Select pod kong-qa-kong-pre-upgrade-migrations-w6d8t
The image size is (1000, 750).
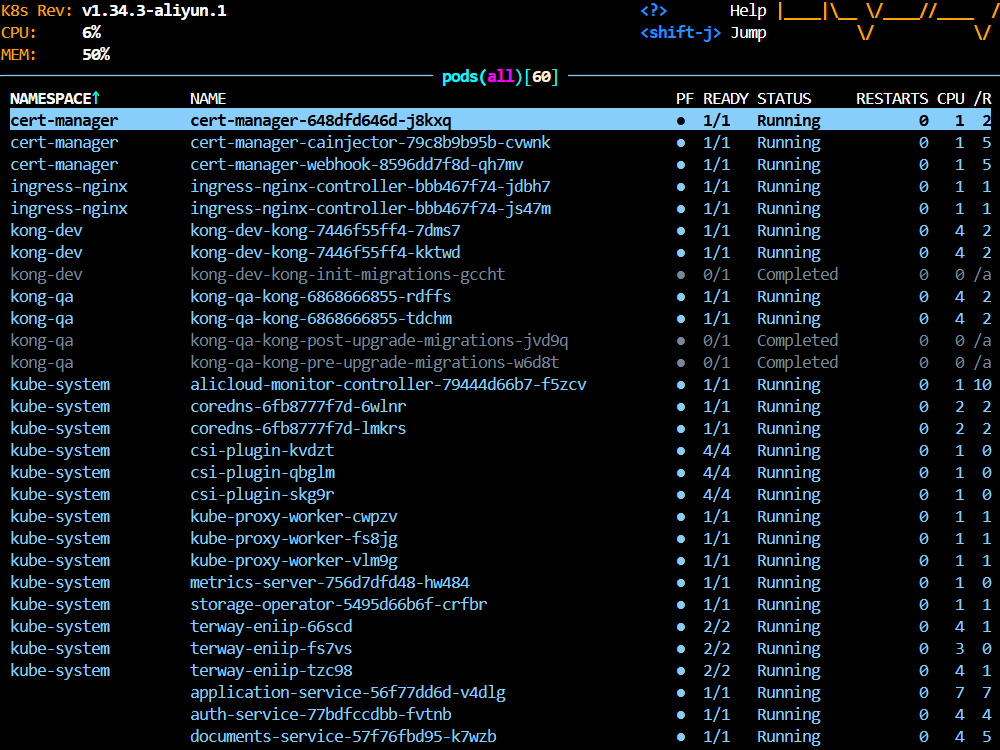500,362
